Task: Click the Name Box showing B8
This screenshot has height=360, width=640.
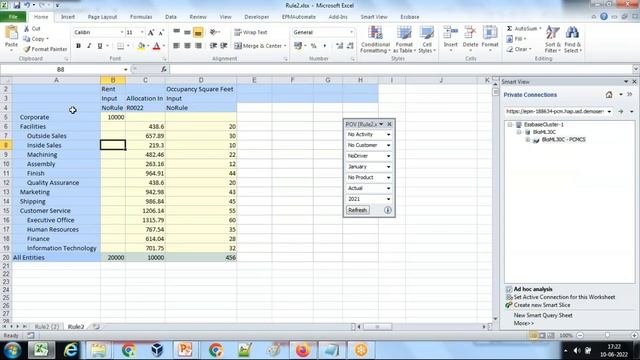Action: (61, 69)
